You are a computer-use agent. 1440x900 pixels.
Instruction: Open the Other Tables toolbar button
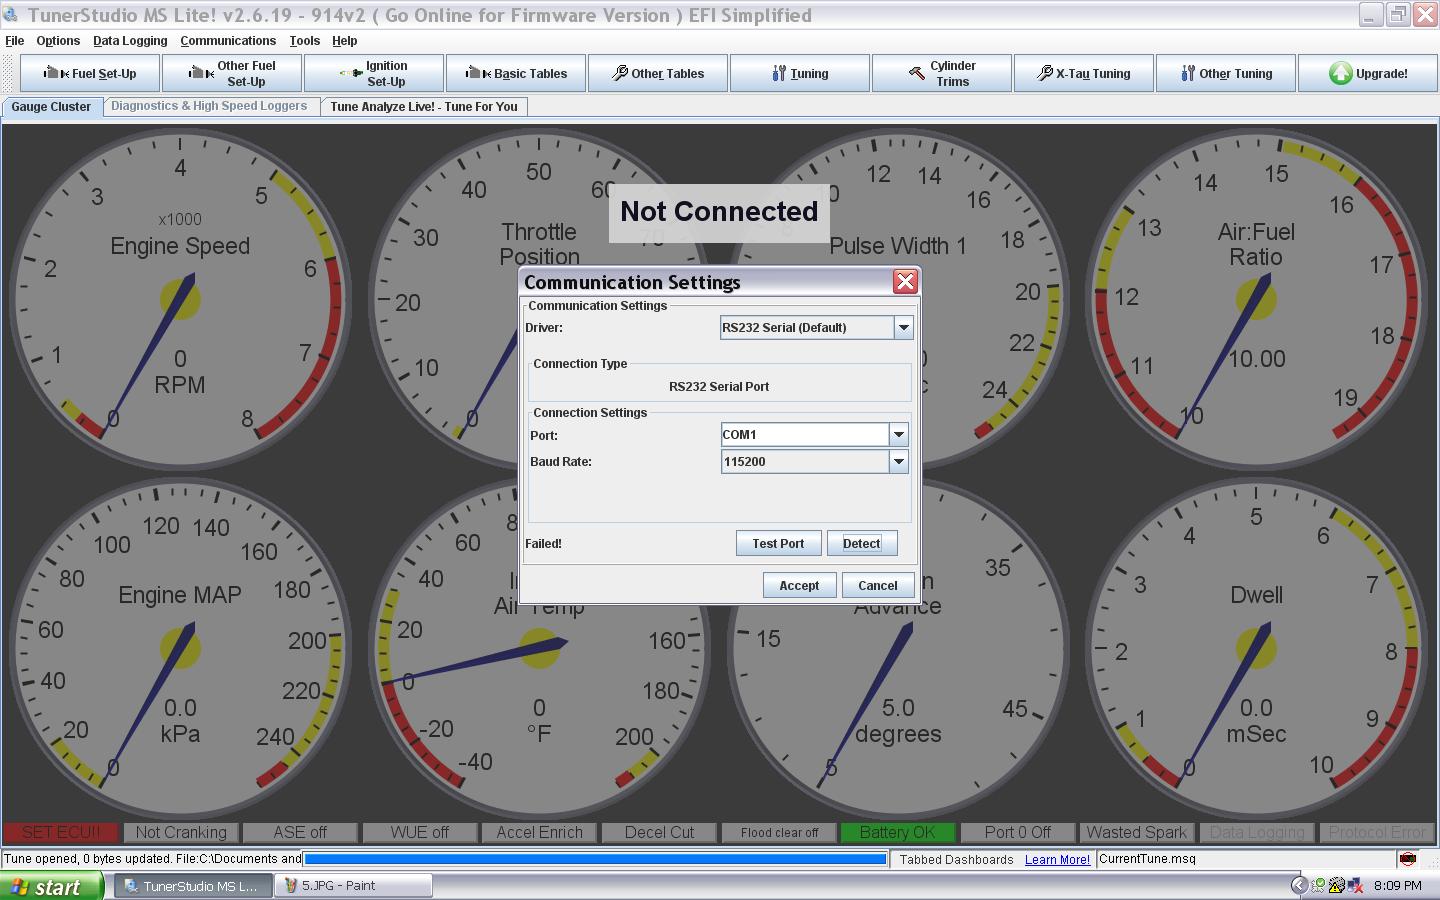click(x=658, y=73)
